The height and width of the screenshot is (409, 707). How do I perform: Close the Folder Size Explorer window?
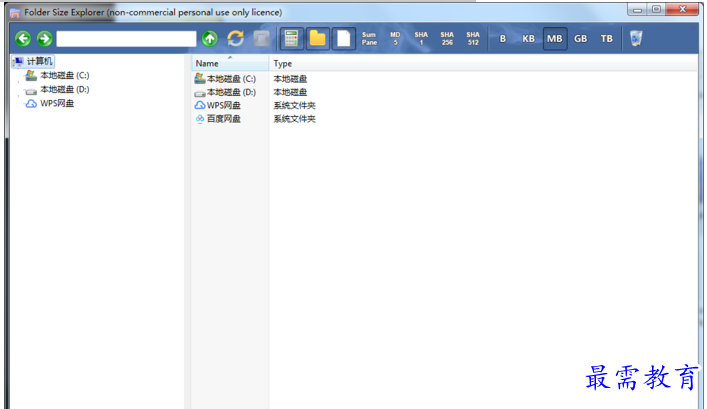(x=682, y=9)
